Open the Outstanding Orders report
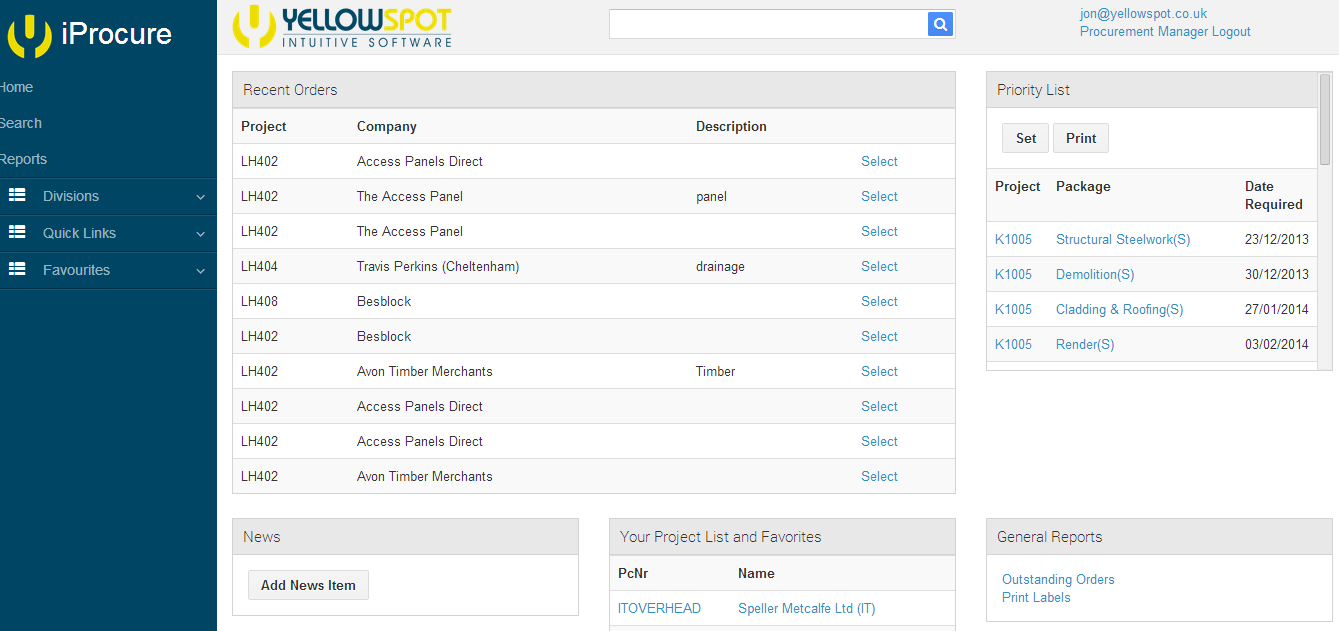 click(x=1058, y=579)
